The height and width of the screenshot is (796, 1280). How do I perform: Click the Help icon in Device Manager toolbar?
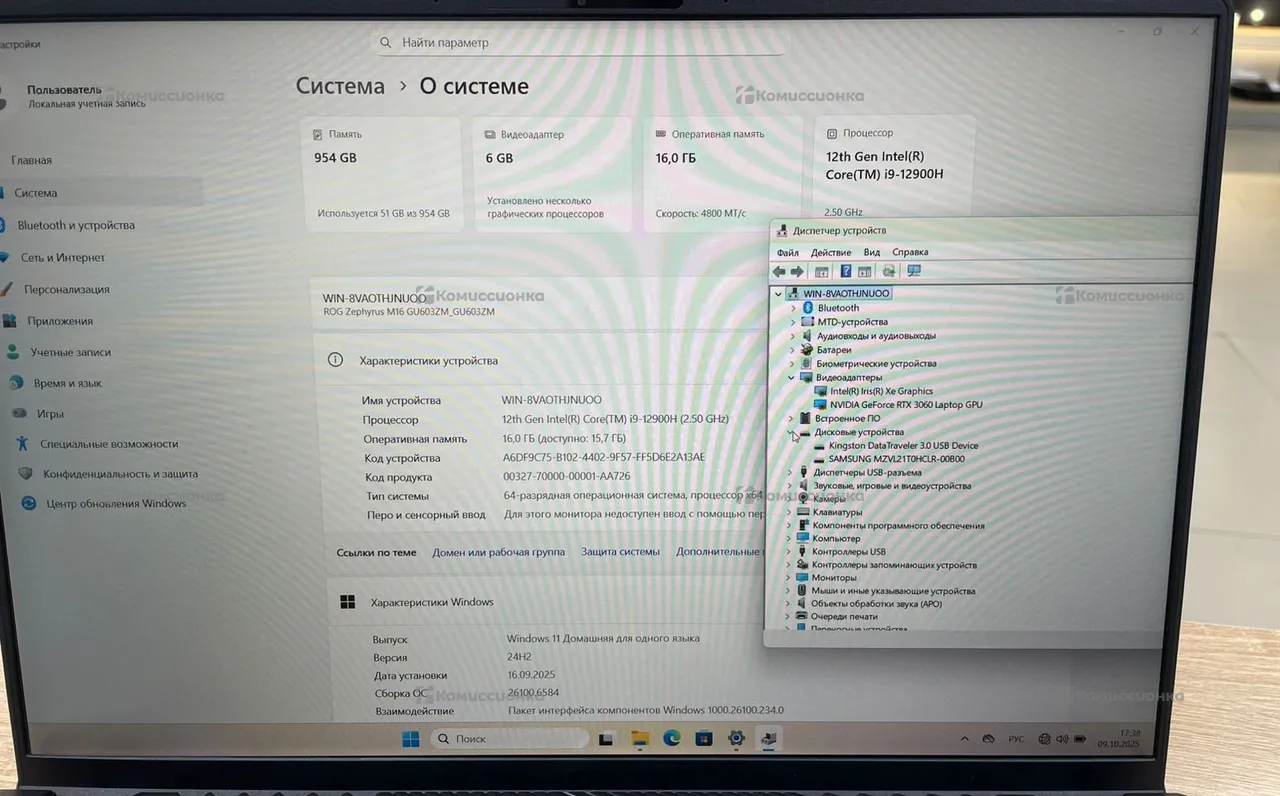pyautogui.click(x=846, y=272)
